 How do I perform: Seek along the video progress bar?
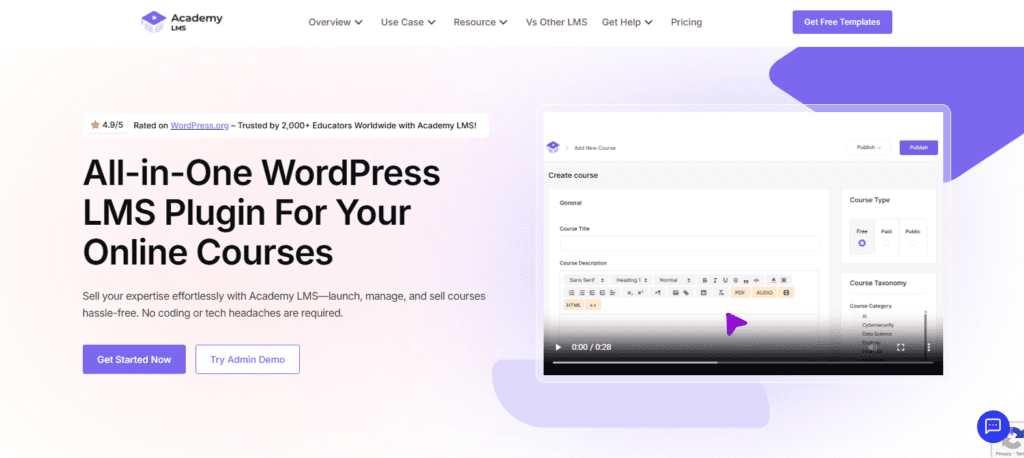(x=742, y=363)
